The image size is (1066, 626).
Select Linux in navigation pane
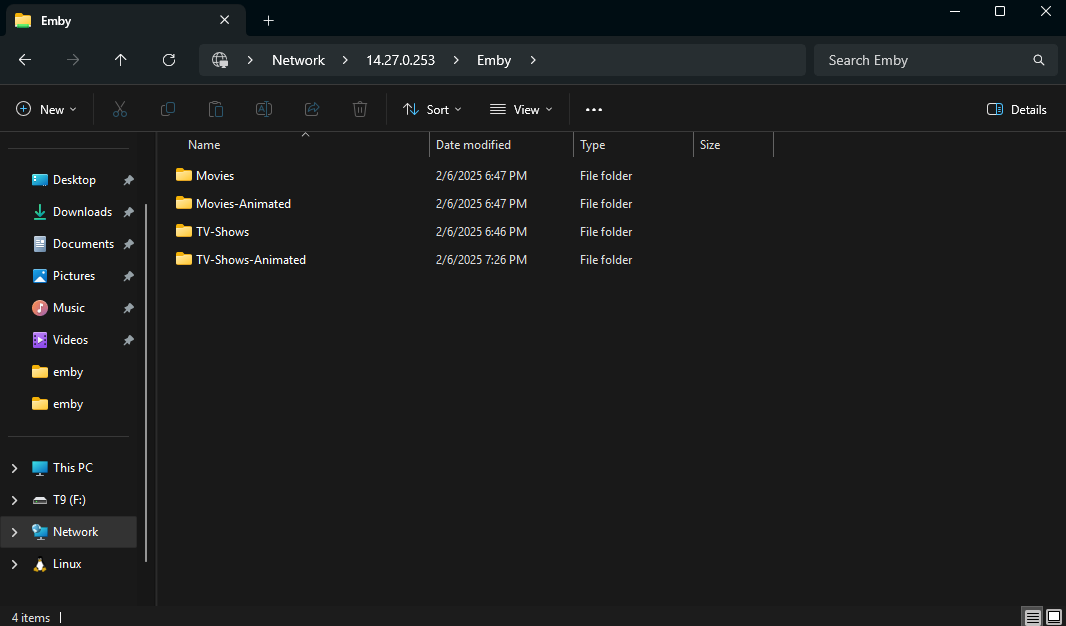point(68,564)
